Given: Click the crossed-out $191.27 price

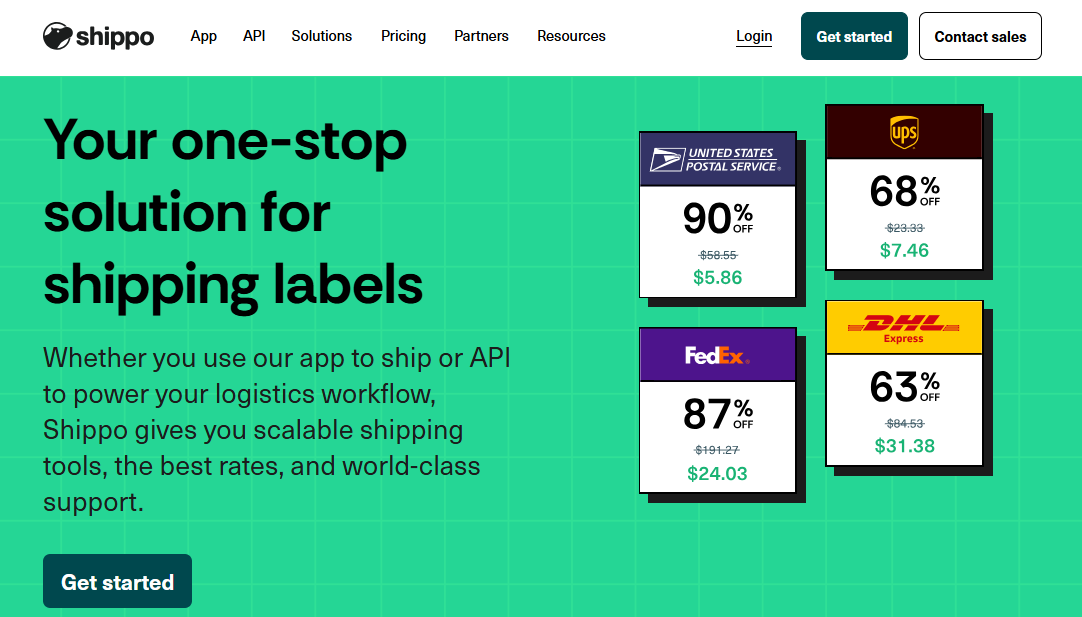Looking at the screenshot, I should pos(717,450).
